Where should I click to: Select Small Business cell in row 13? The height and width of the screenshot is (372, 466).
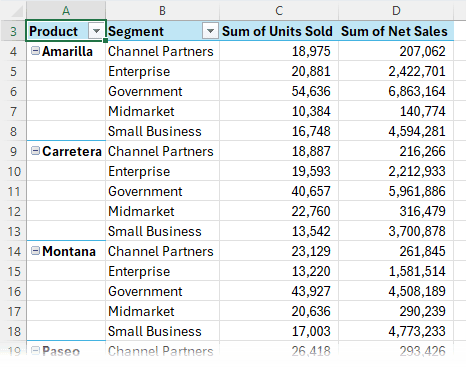[162, 231]
